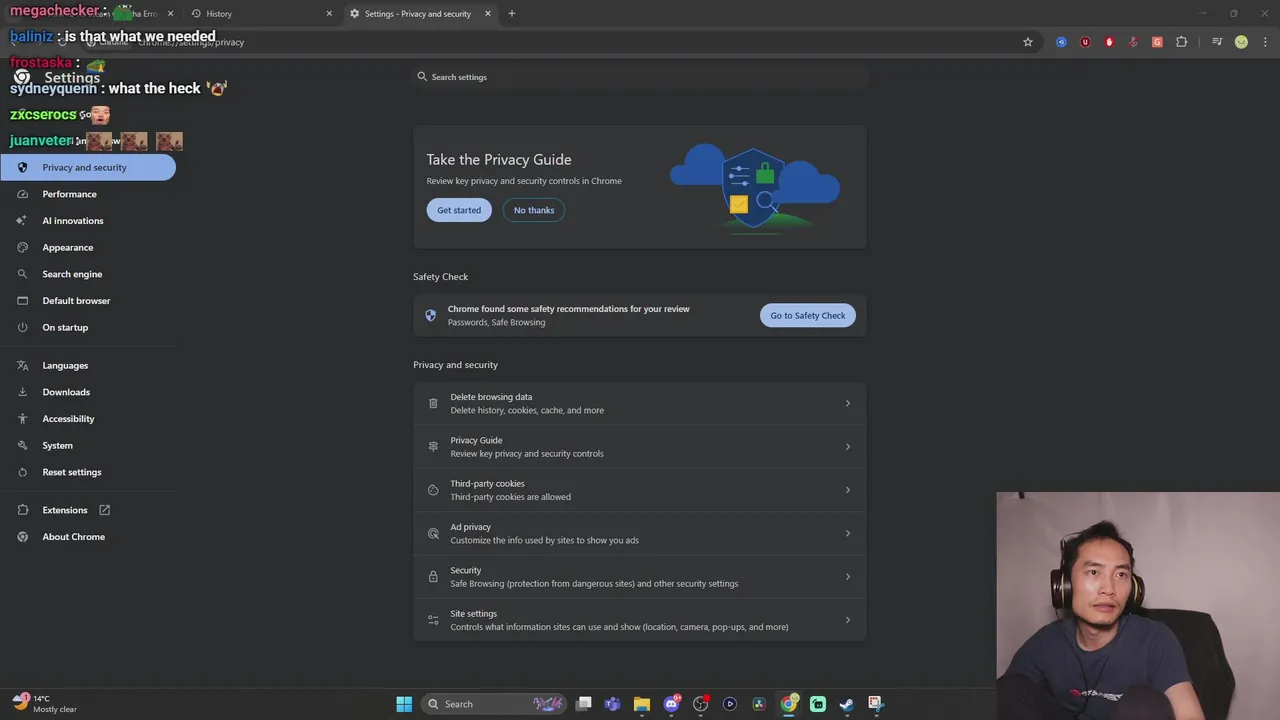Open Privacy and security in the sidebar

tap(88, 167)
